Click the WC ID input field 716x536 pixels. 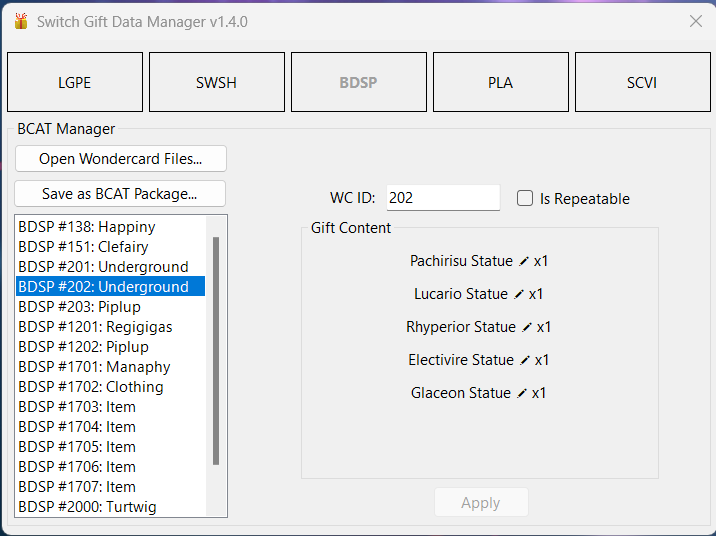click(x=443, y=198)
